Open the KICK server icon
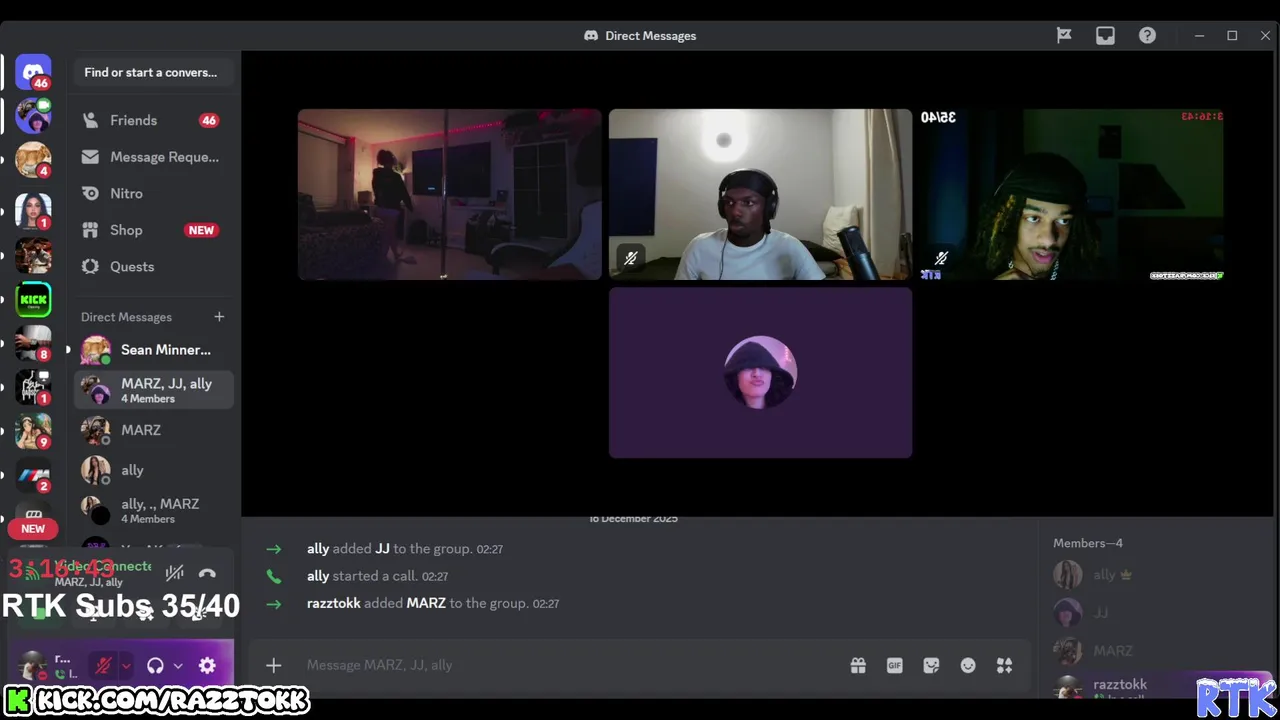The height and width of the screenshot is (720, 1280). 33,299
